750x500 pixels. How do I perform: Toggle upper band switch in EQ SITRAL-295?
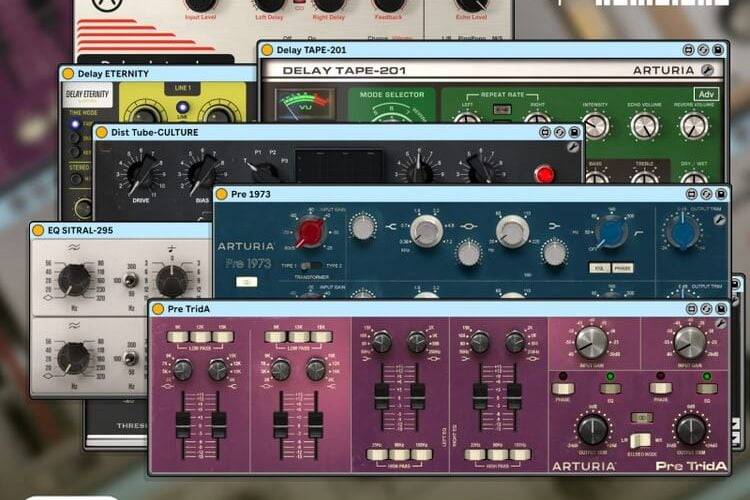131,280
